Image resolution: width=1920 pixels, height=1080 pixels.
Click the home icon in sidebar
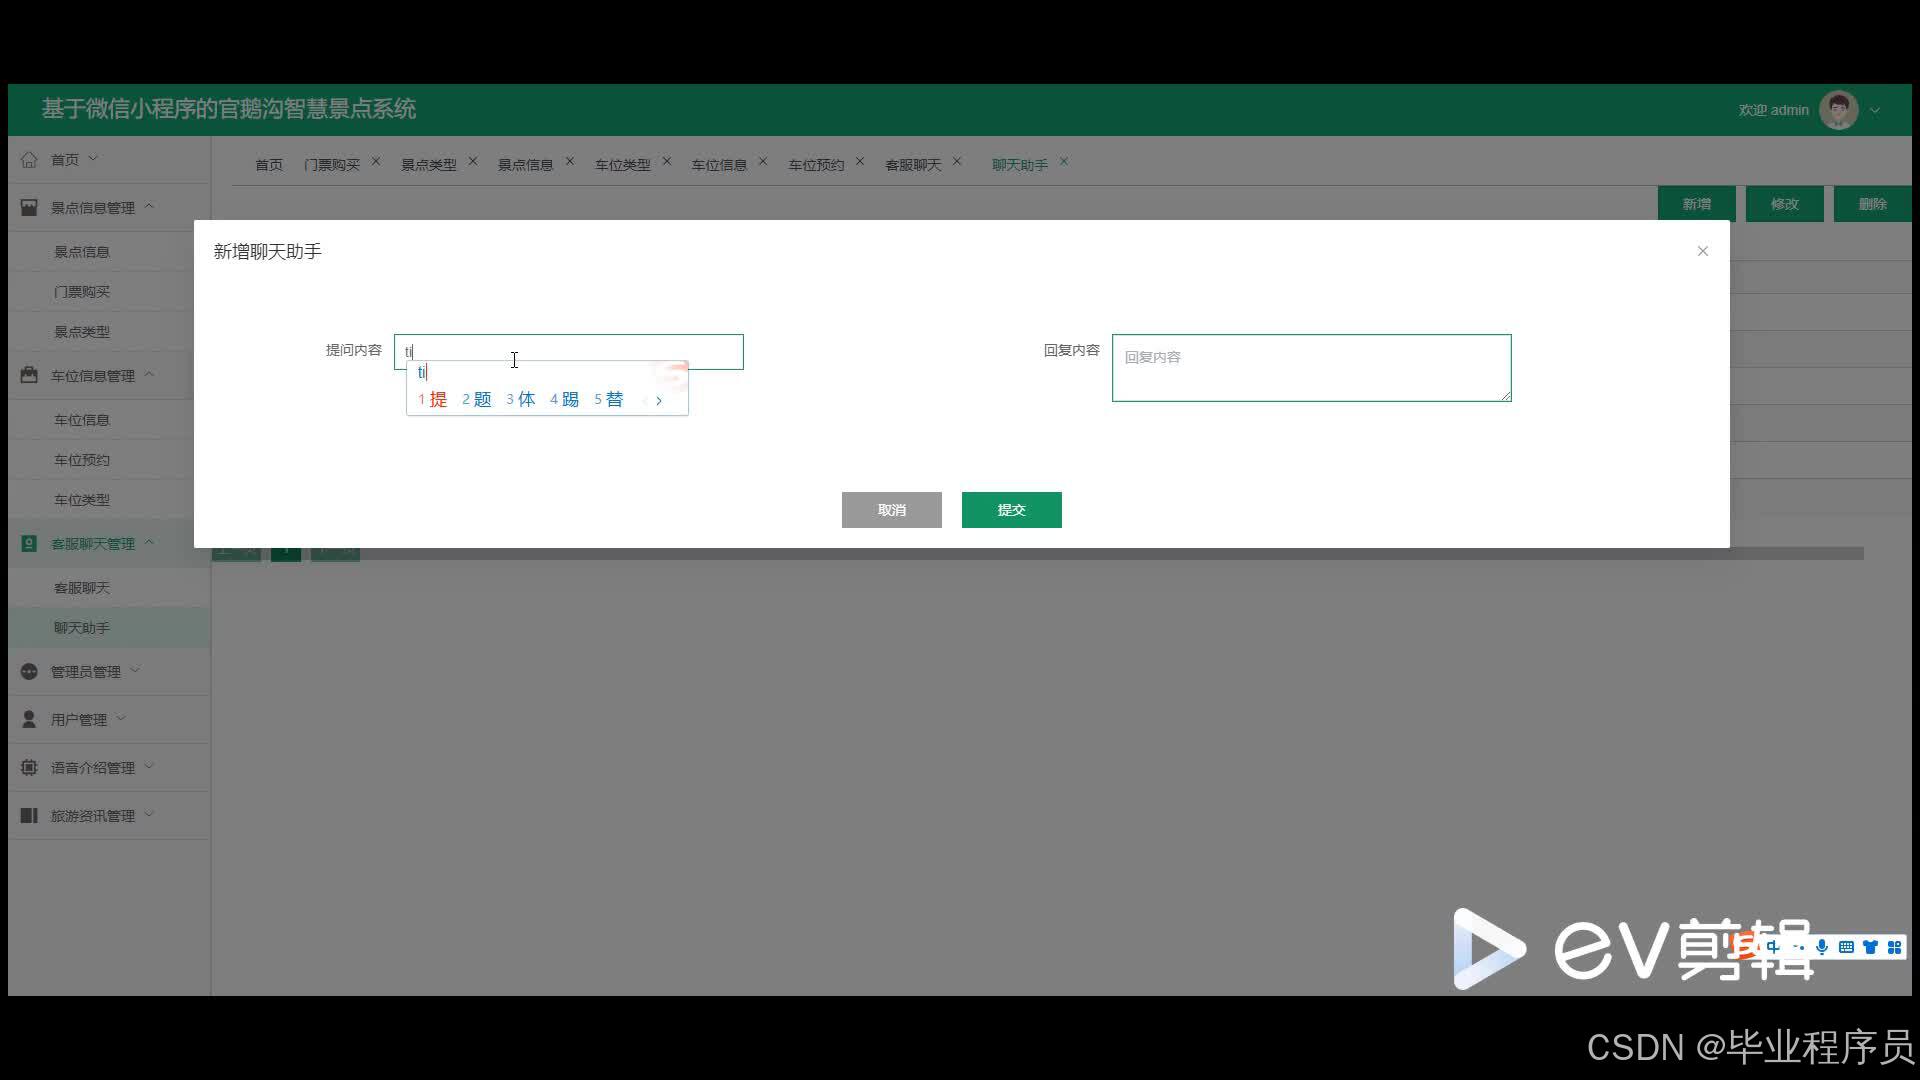pos(29,160)
